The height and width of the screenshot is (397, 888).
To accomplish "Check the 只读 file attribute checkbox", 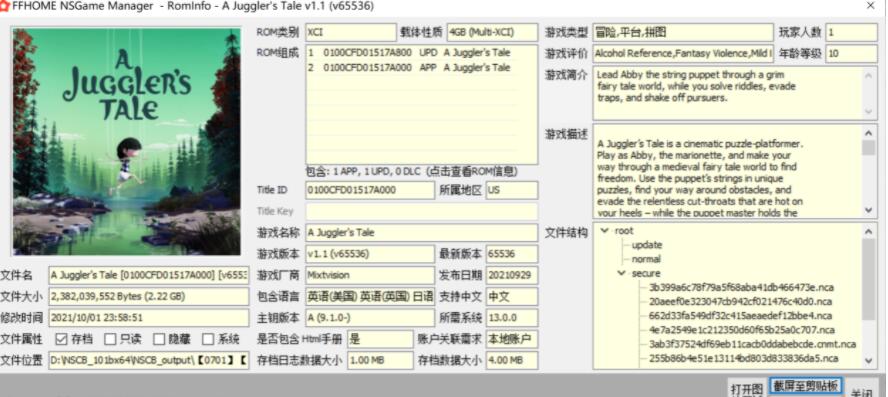I will click(110, 339).
